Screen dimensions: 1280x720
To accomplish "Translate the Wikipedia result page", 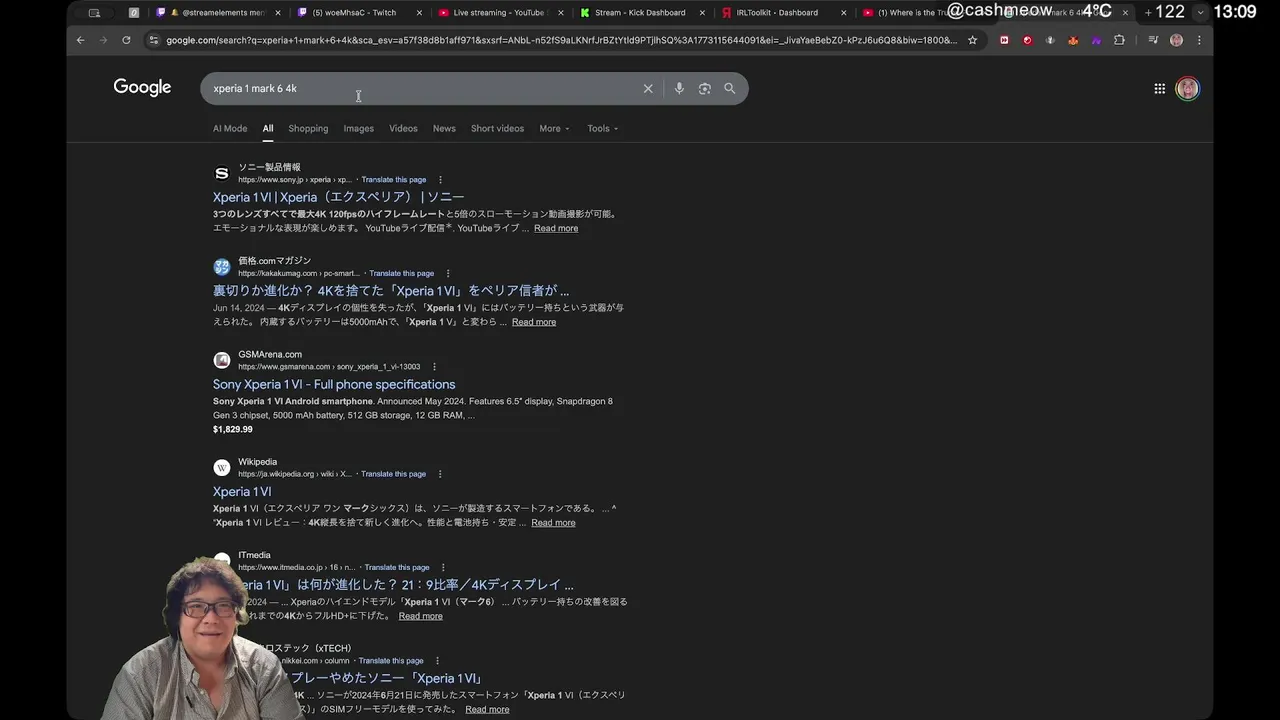I will coord(393,474).
